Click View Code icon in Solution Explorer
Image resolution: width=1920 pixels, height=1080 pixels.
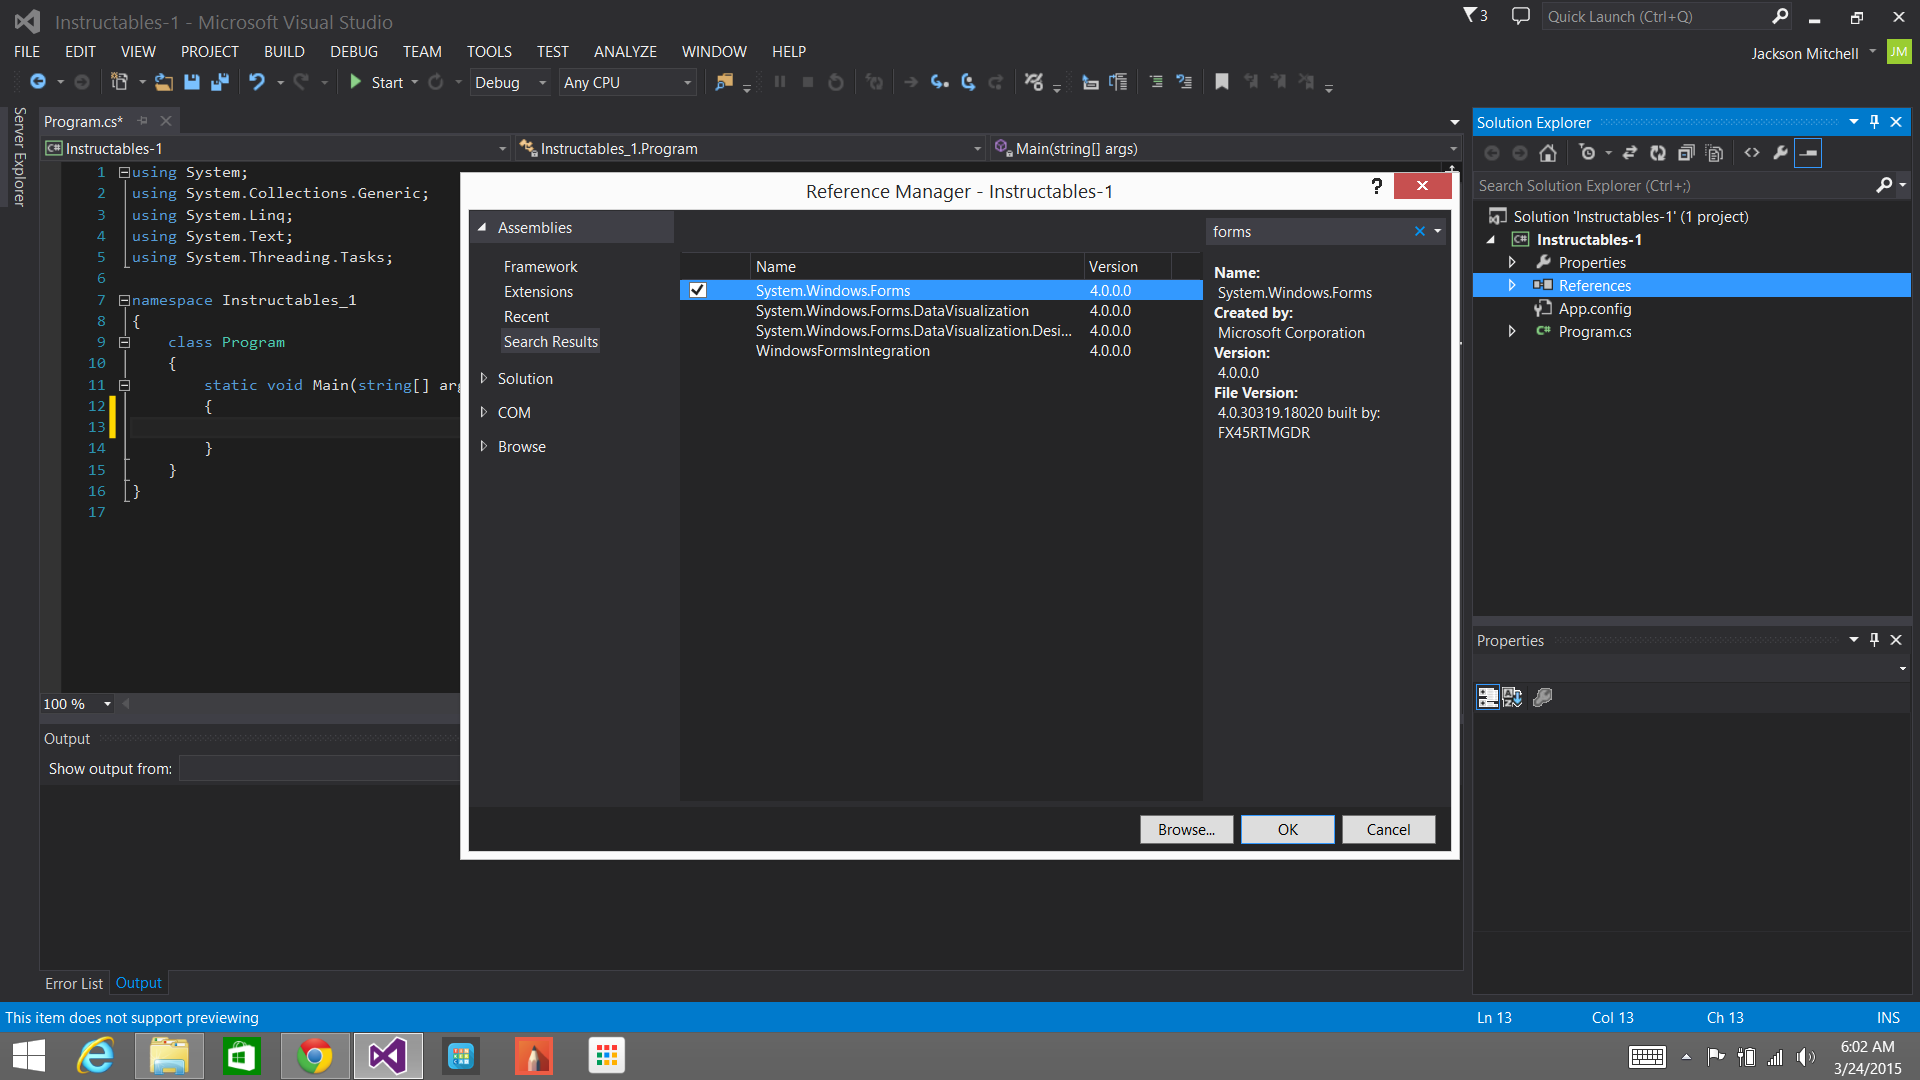coord(1752,153)
